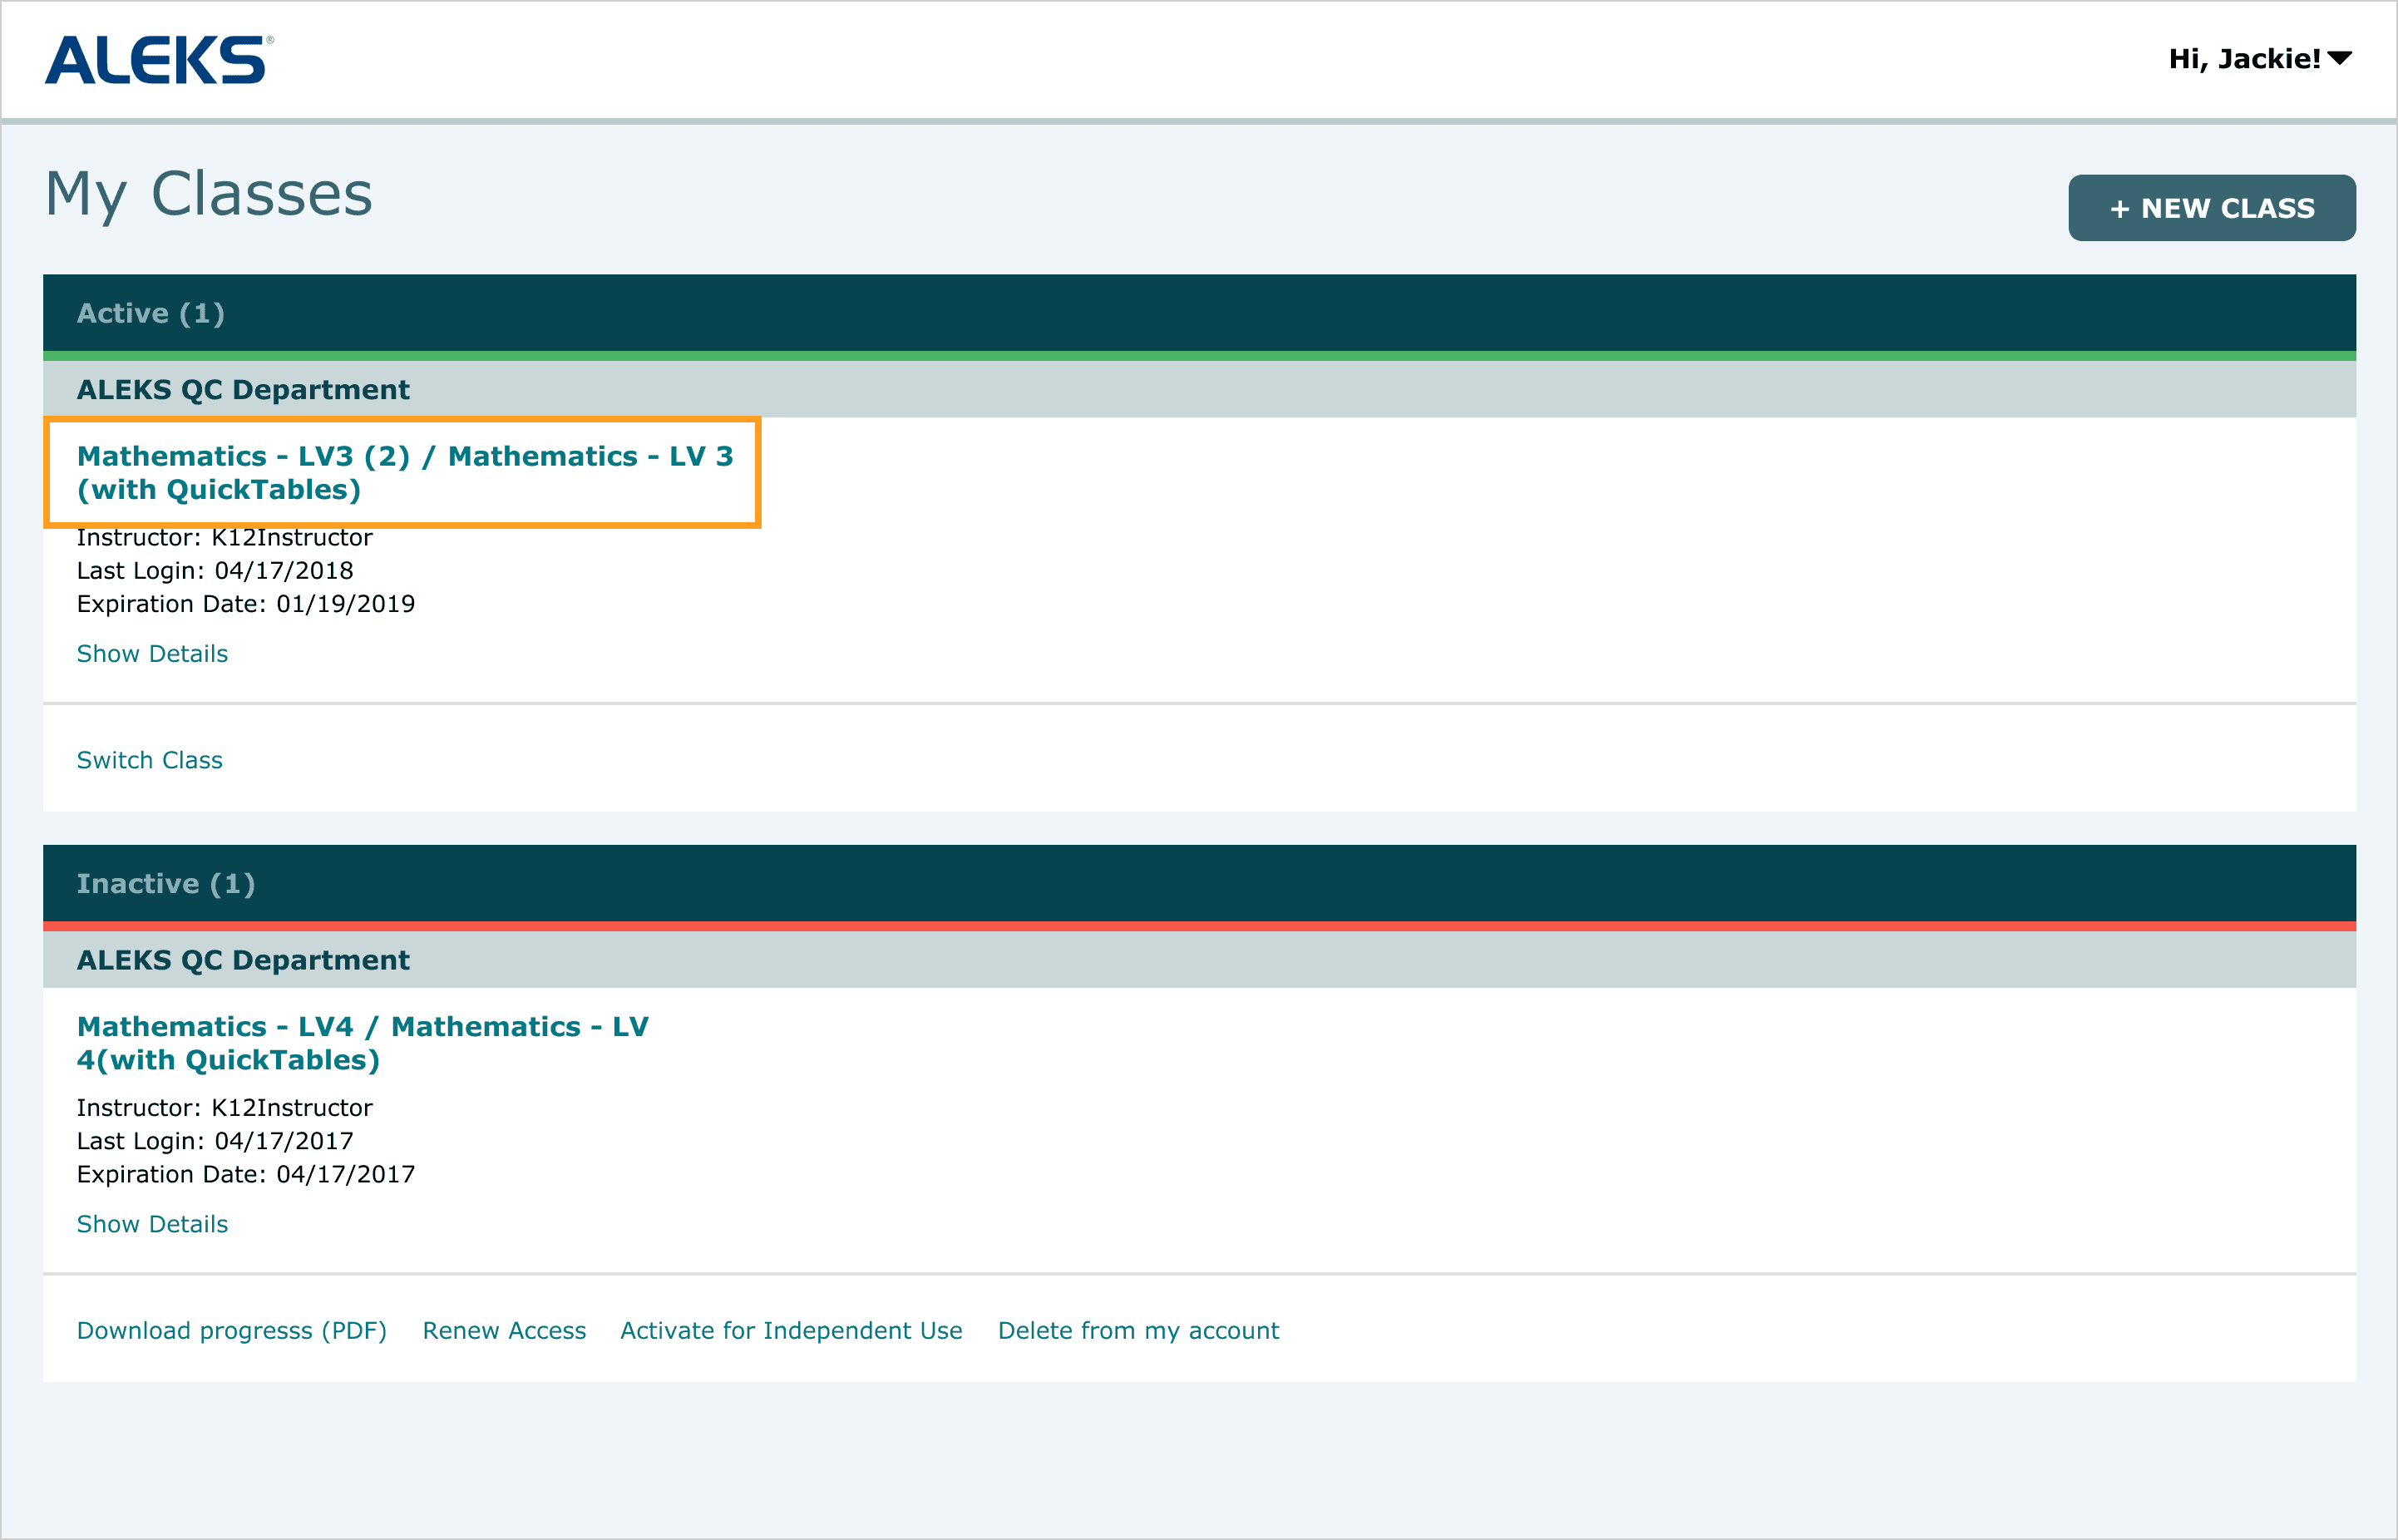Click ALEKS QC Department under Inactive

(x=243, y=960)
